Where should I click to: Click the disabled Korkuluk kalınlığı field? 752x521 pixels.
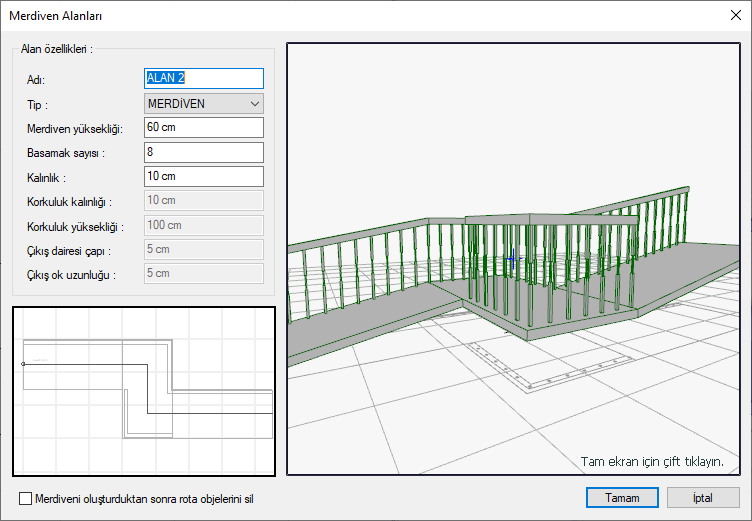[204, 201]
